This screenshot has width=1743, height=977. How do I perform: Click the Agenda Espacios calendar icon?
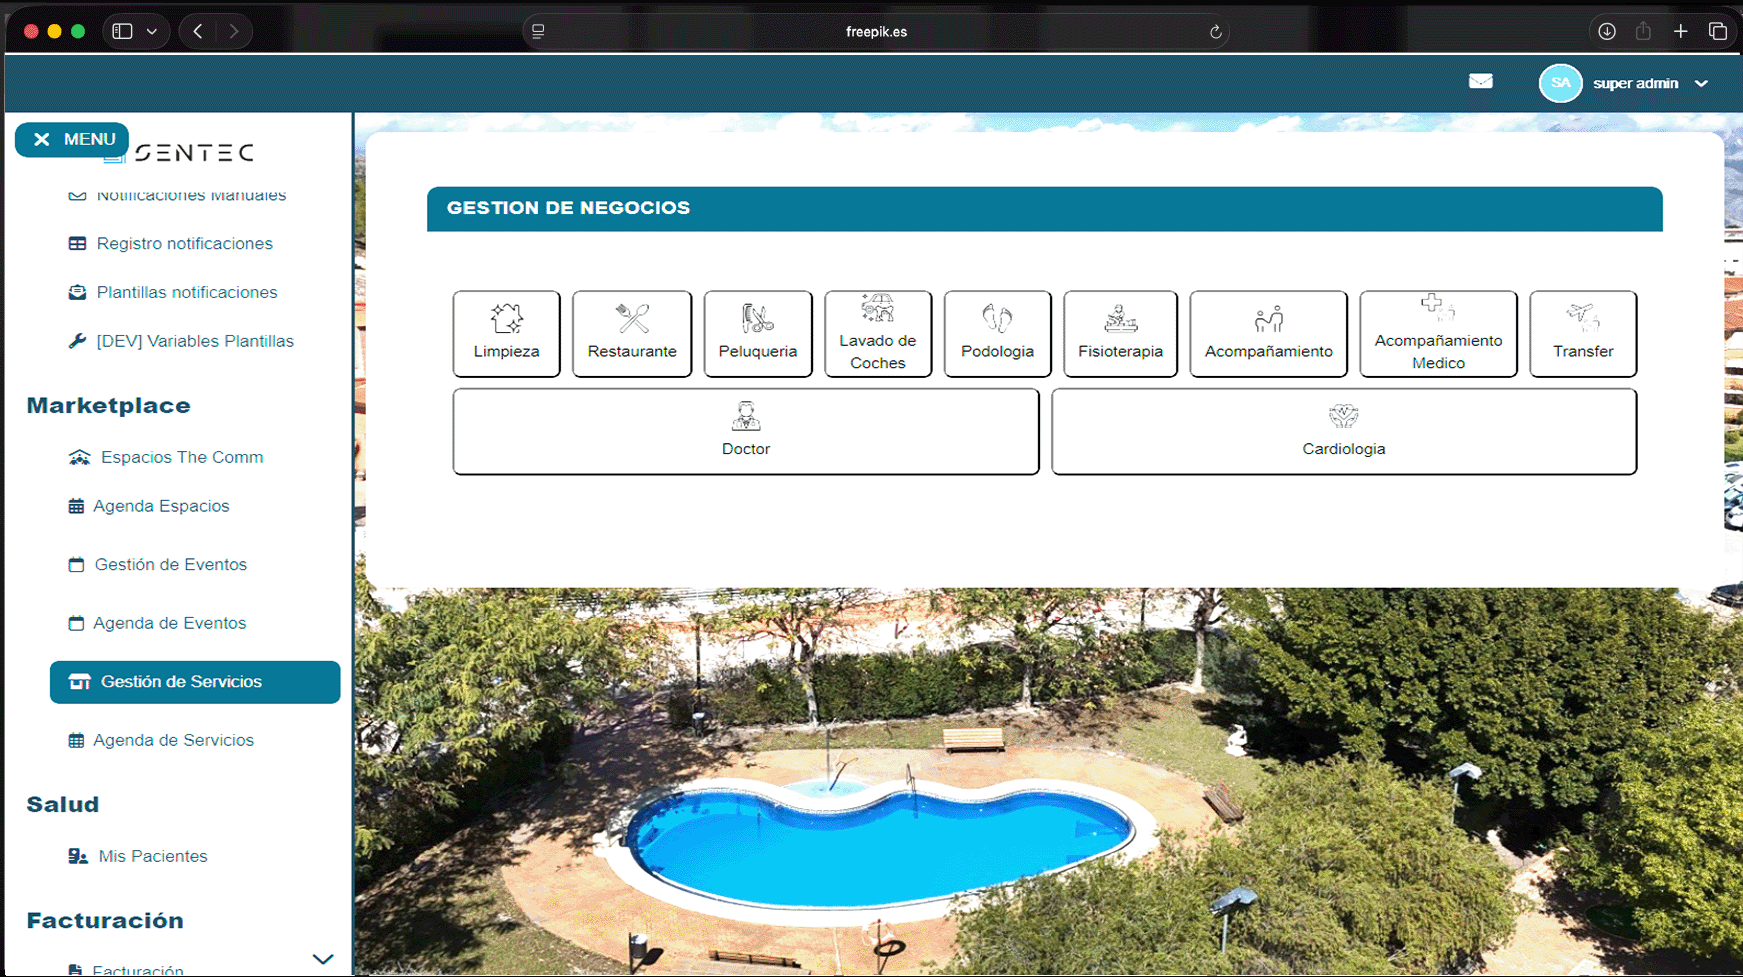point(76,506)
